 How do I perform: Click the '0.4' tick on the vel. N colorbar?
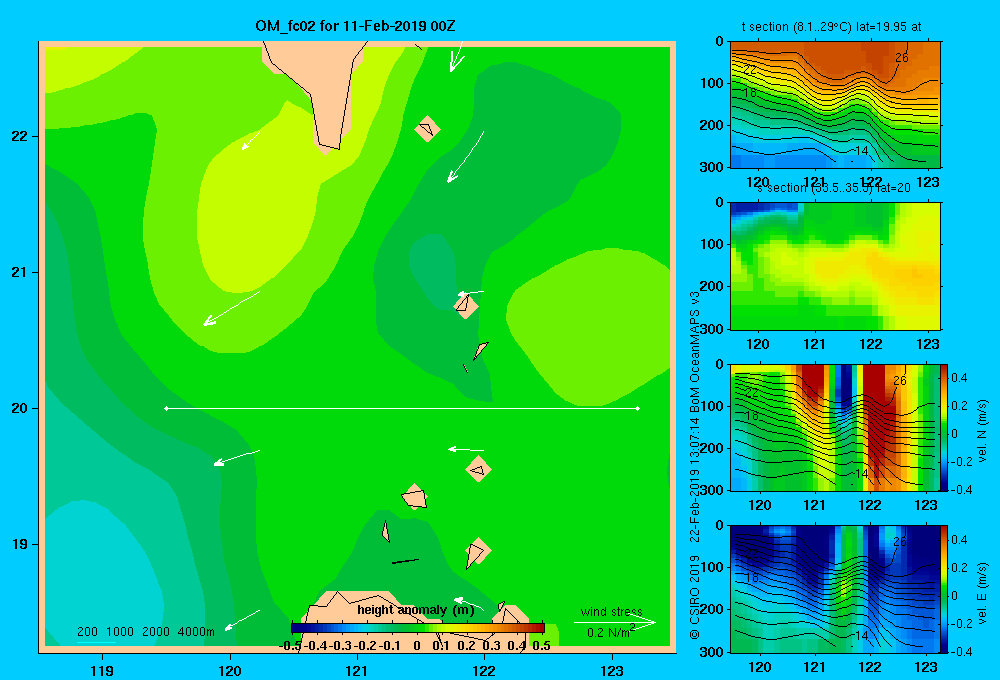click(959, 378)
